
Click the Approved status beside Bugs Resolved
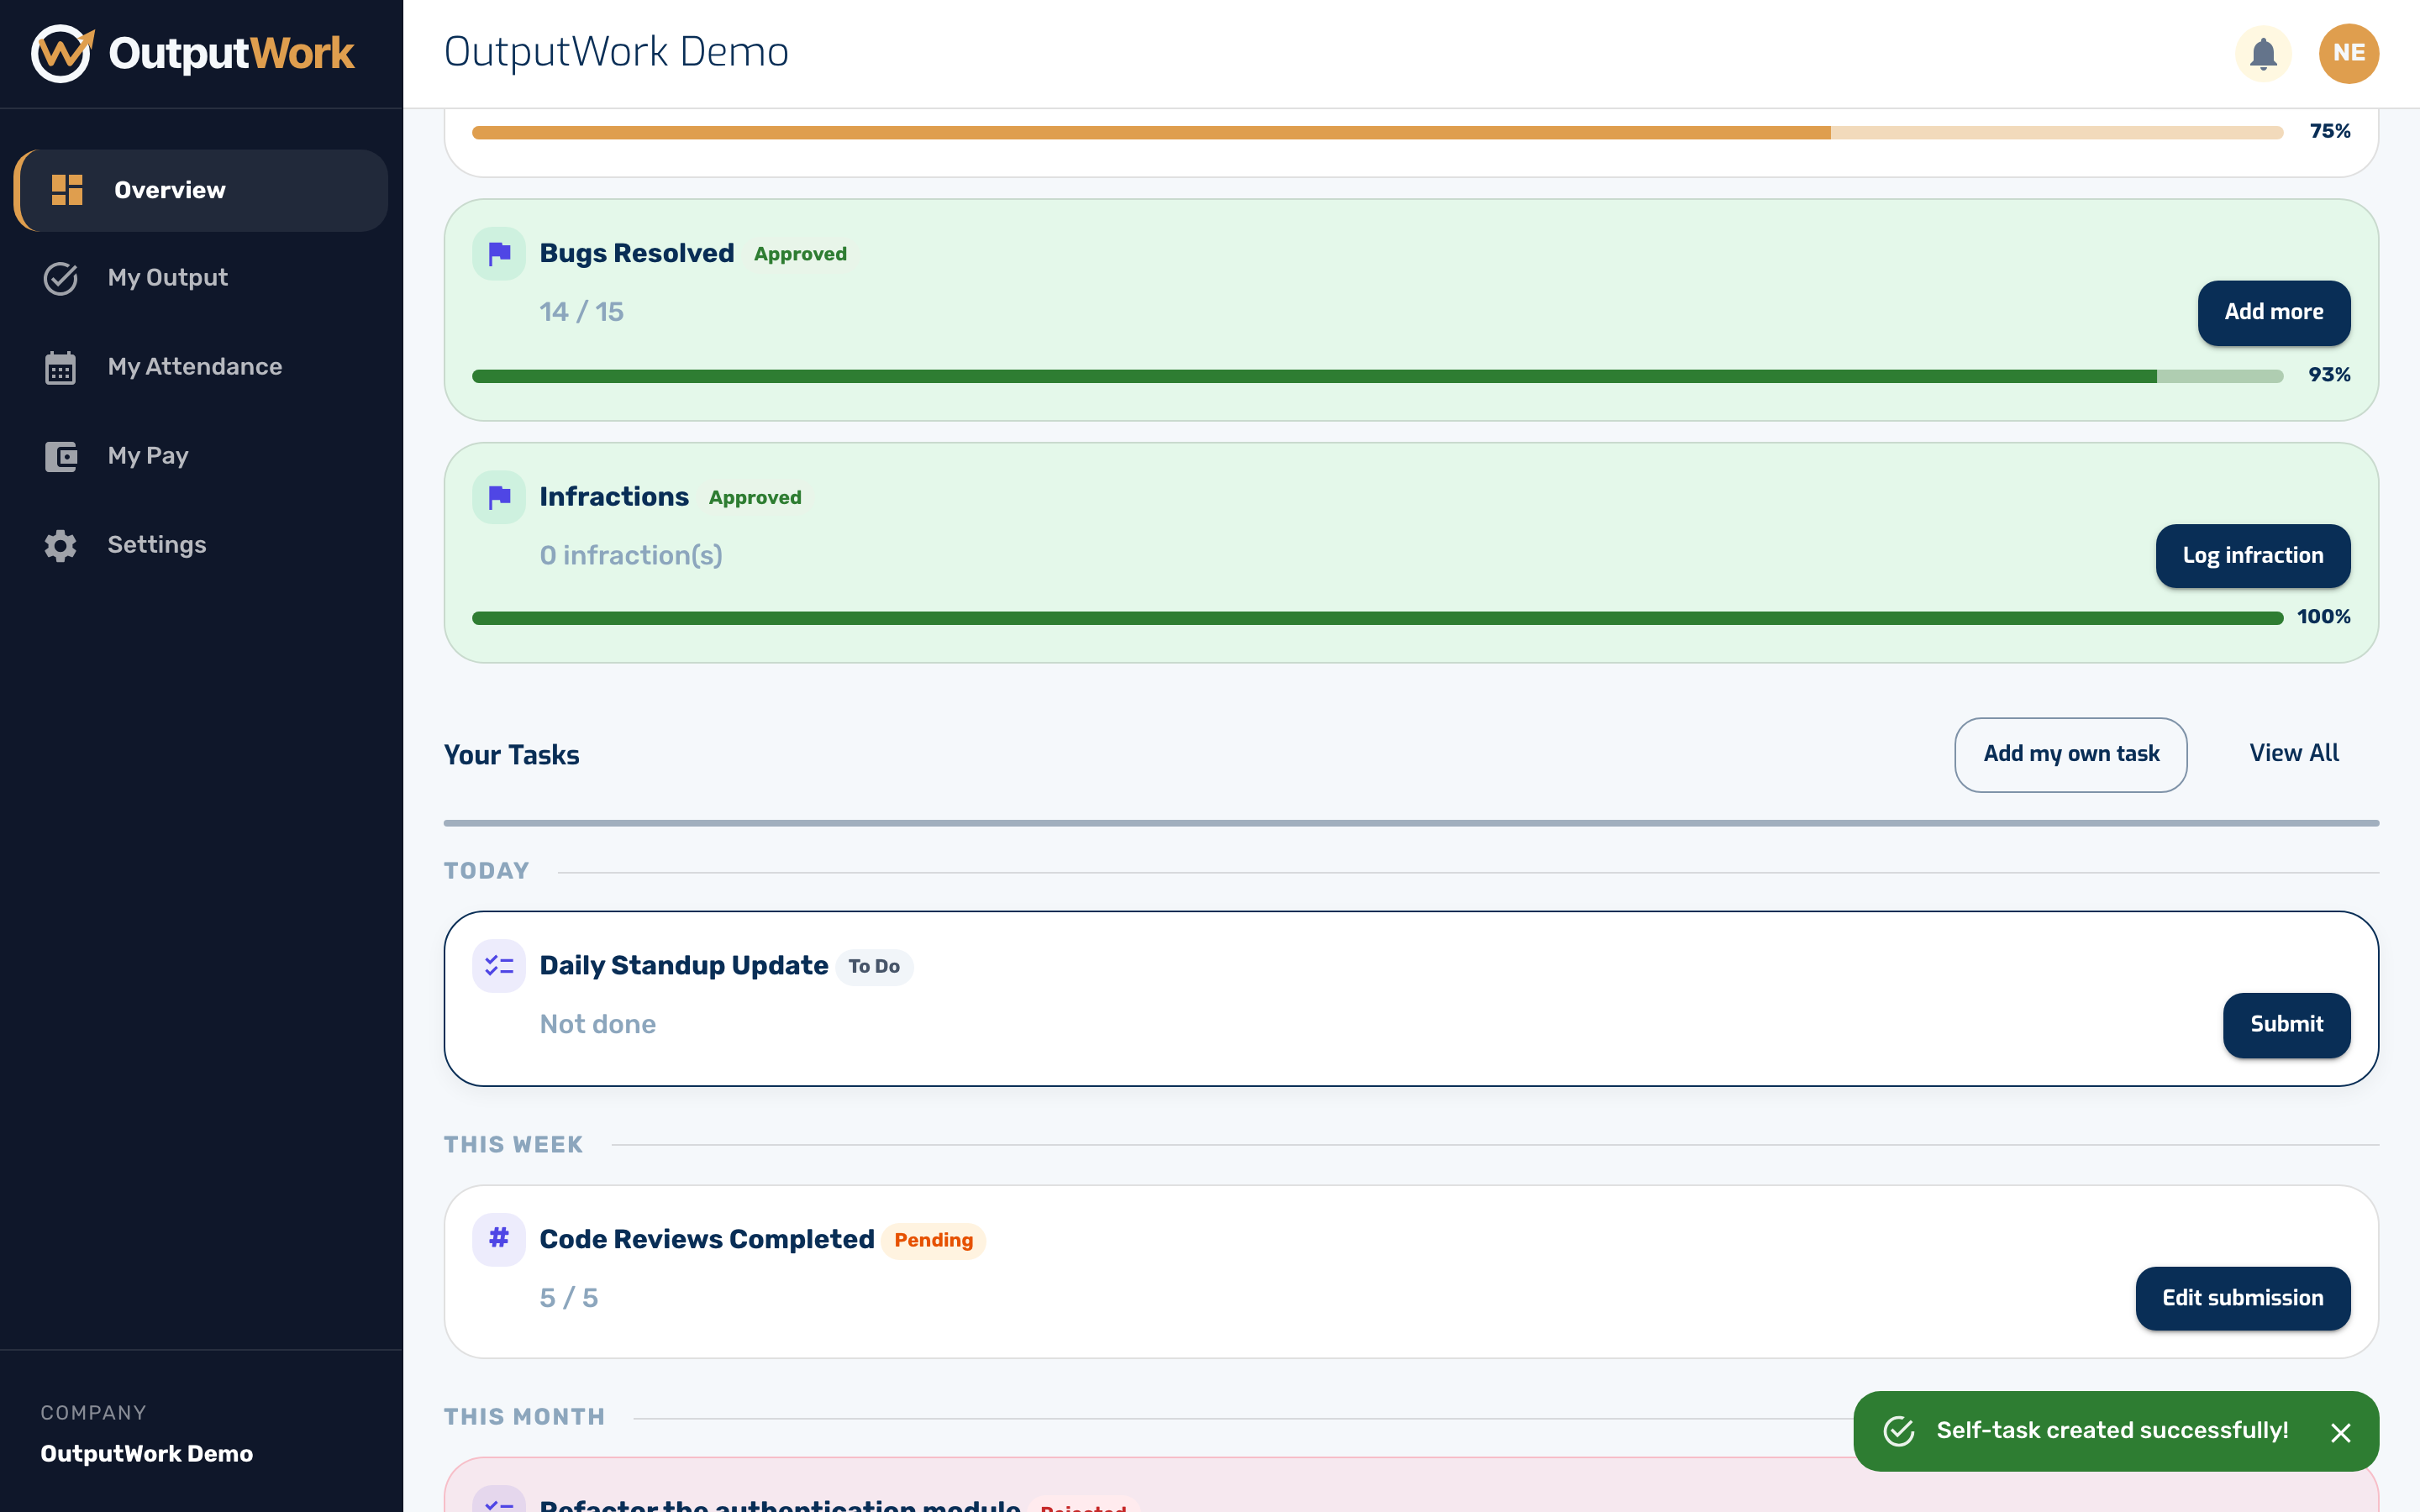pyautogui.click(x=800, y=254)
